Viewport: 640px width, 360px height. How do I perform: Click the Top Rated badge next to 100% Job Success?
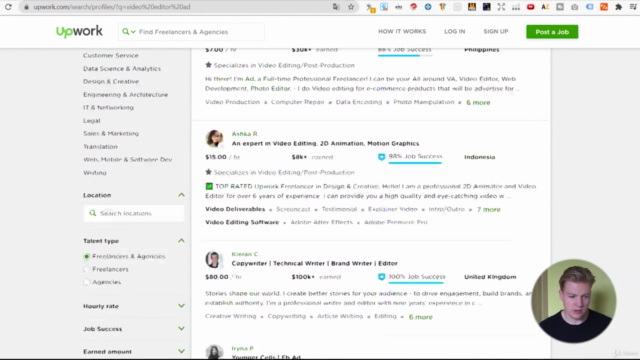[x=381, y=277]
